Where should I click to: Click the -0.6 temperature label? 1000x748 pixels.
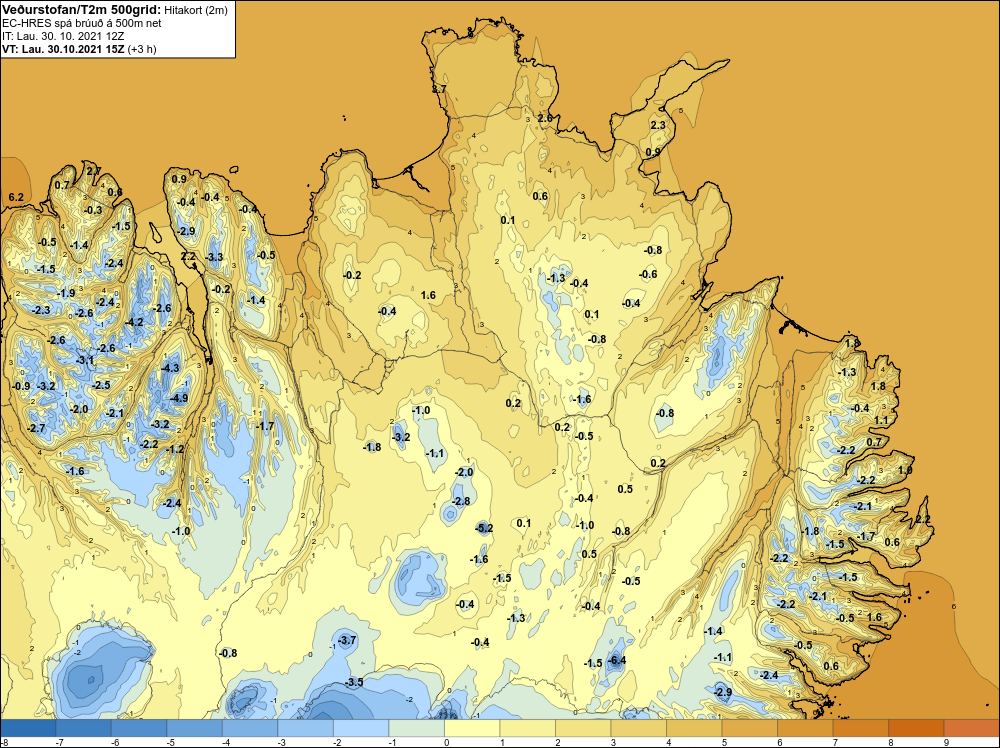[x=648, y=275]
